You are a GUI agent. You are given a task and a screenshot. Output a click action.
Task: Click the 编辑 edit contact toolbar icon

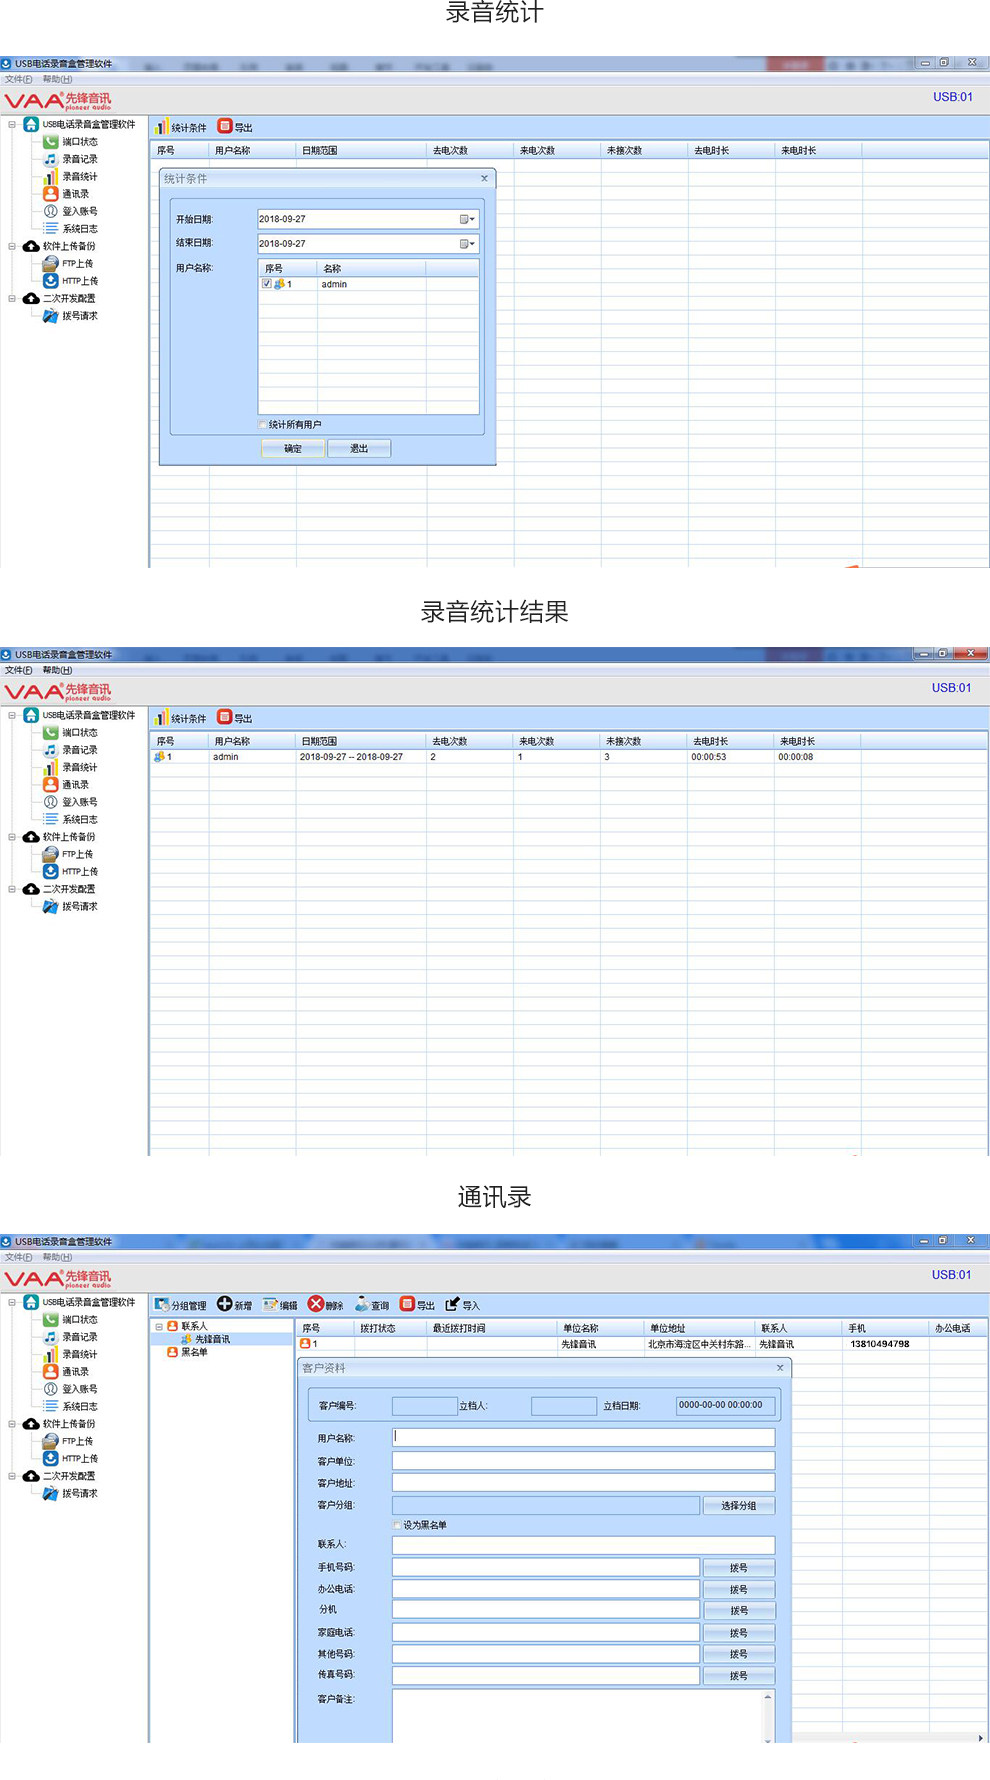point(270,1305)
